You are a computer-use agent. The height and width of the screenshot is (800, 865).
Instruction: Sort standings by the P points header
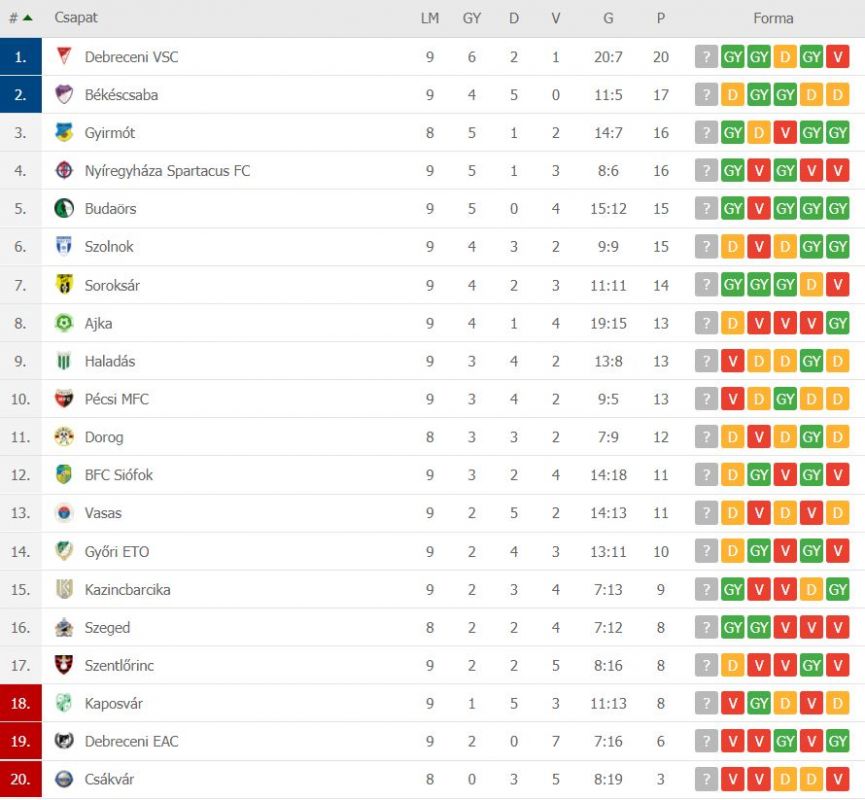pos(661,18)
